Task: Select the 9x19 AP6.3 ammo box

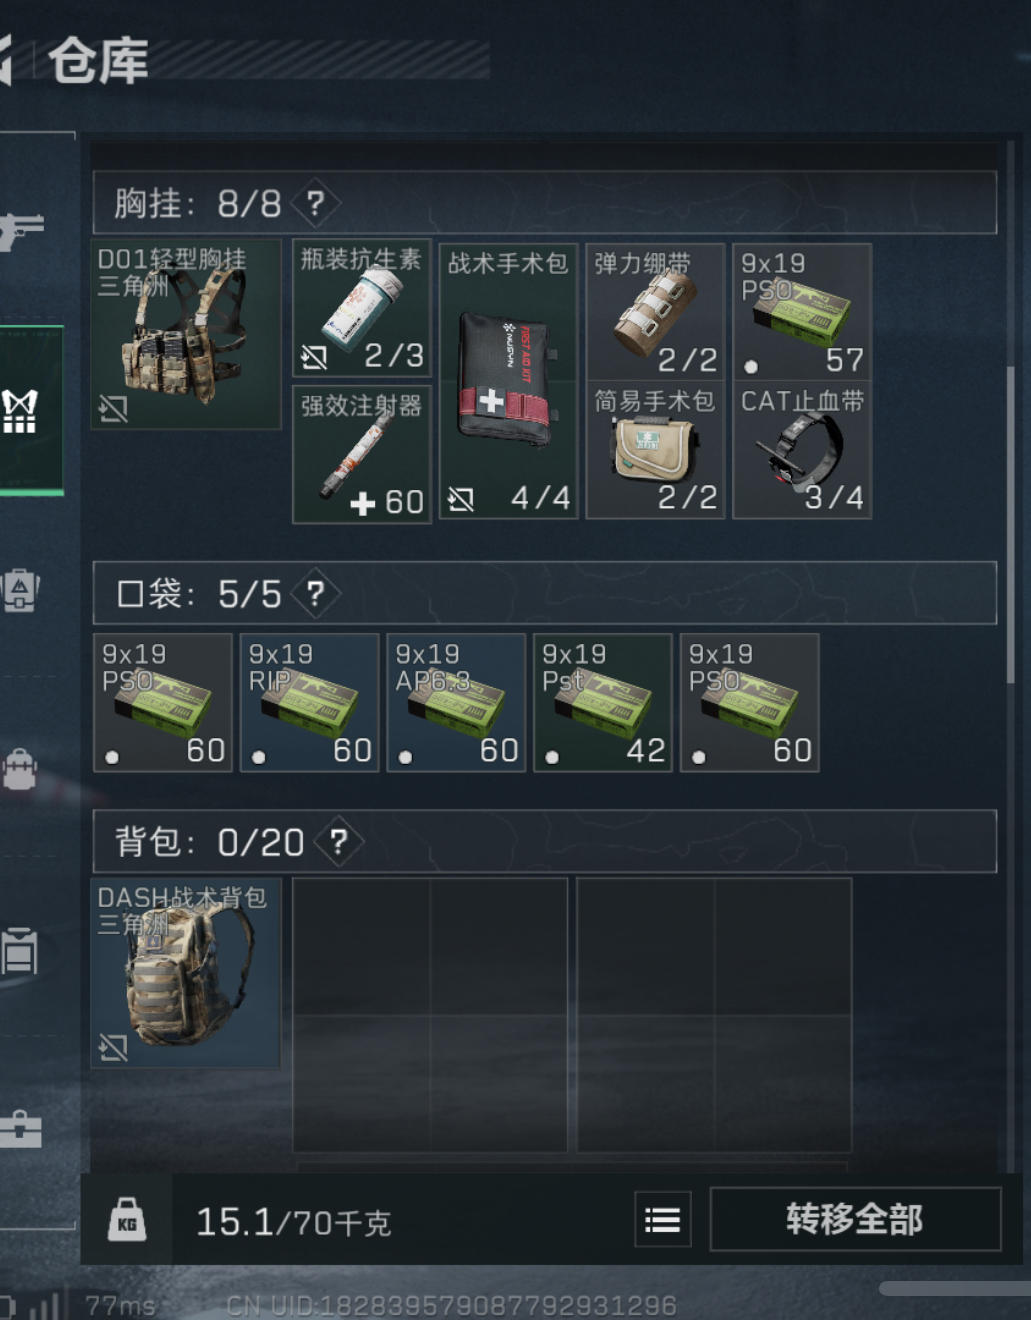Action: point(456,702)
